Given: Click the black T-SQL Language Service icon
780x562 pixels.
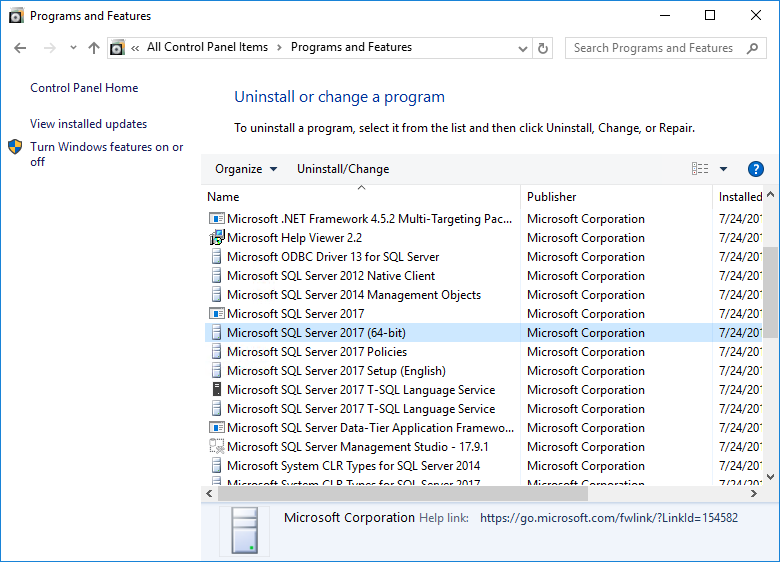Looking at the screenshot, I should 216,389.
